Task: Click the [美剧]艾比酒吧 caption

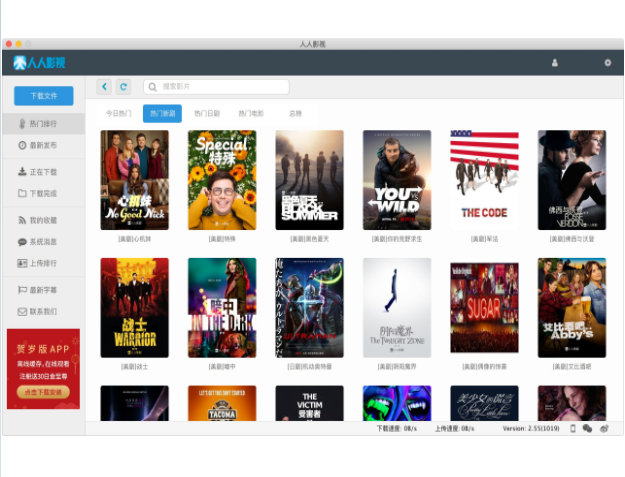Action: [x=572, y=367]
